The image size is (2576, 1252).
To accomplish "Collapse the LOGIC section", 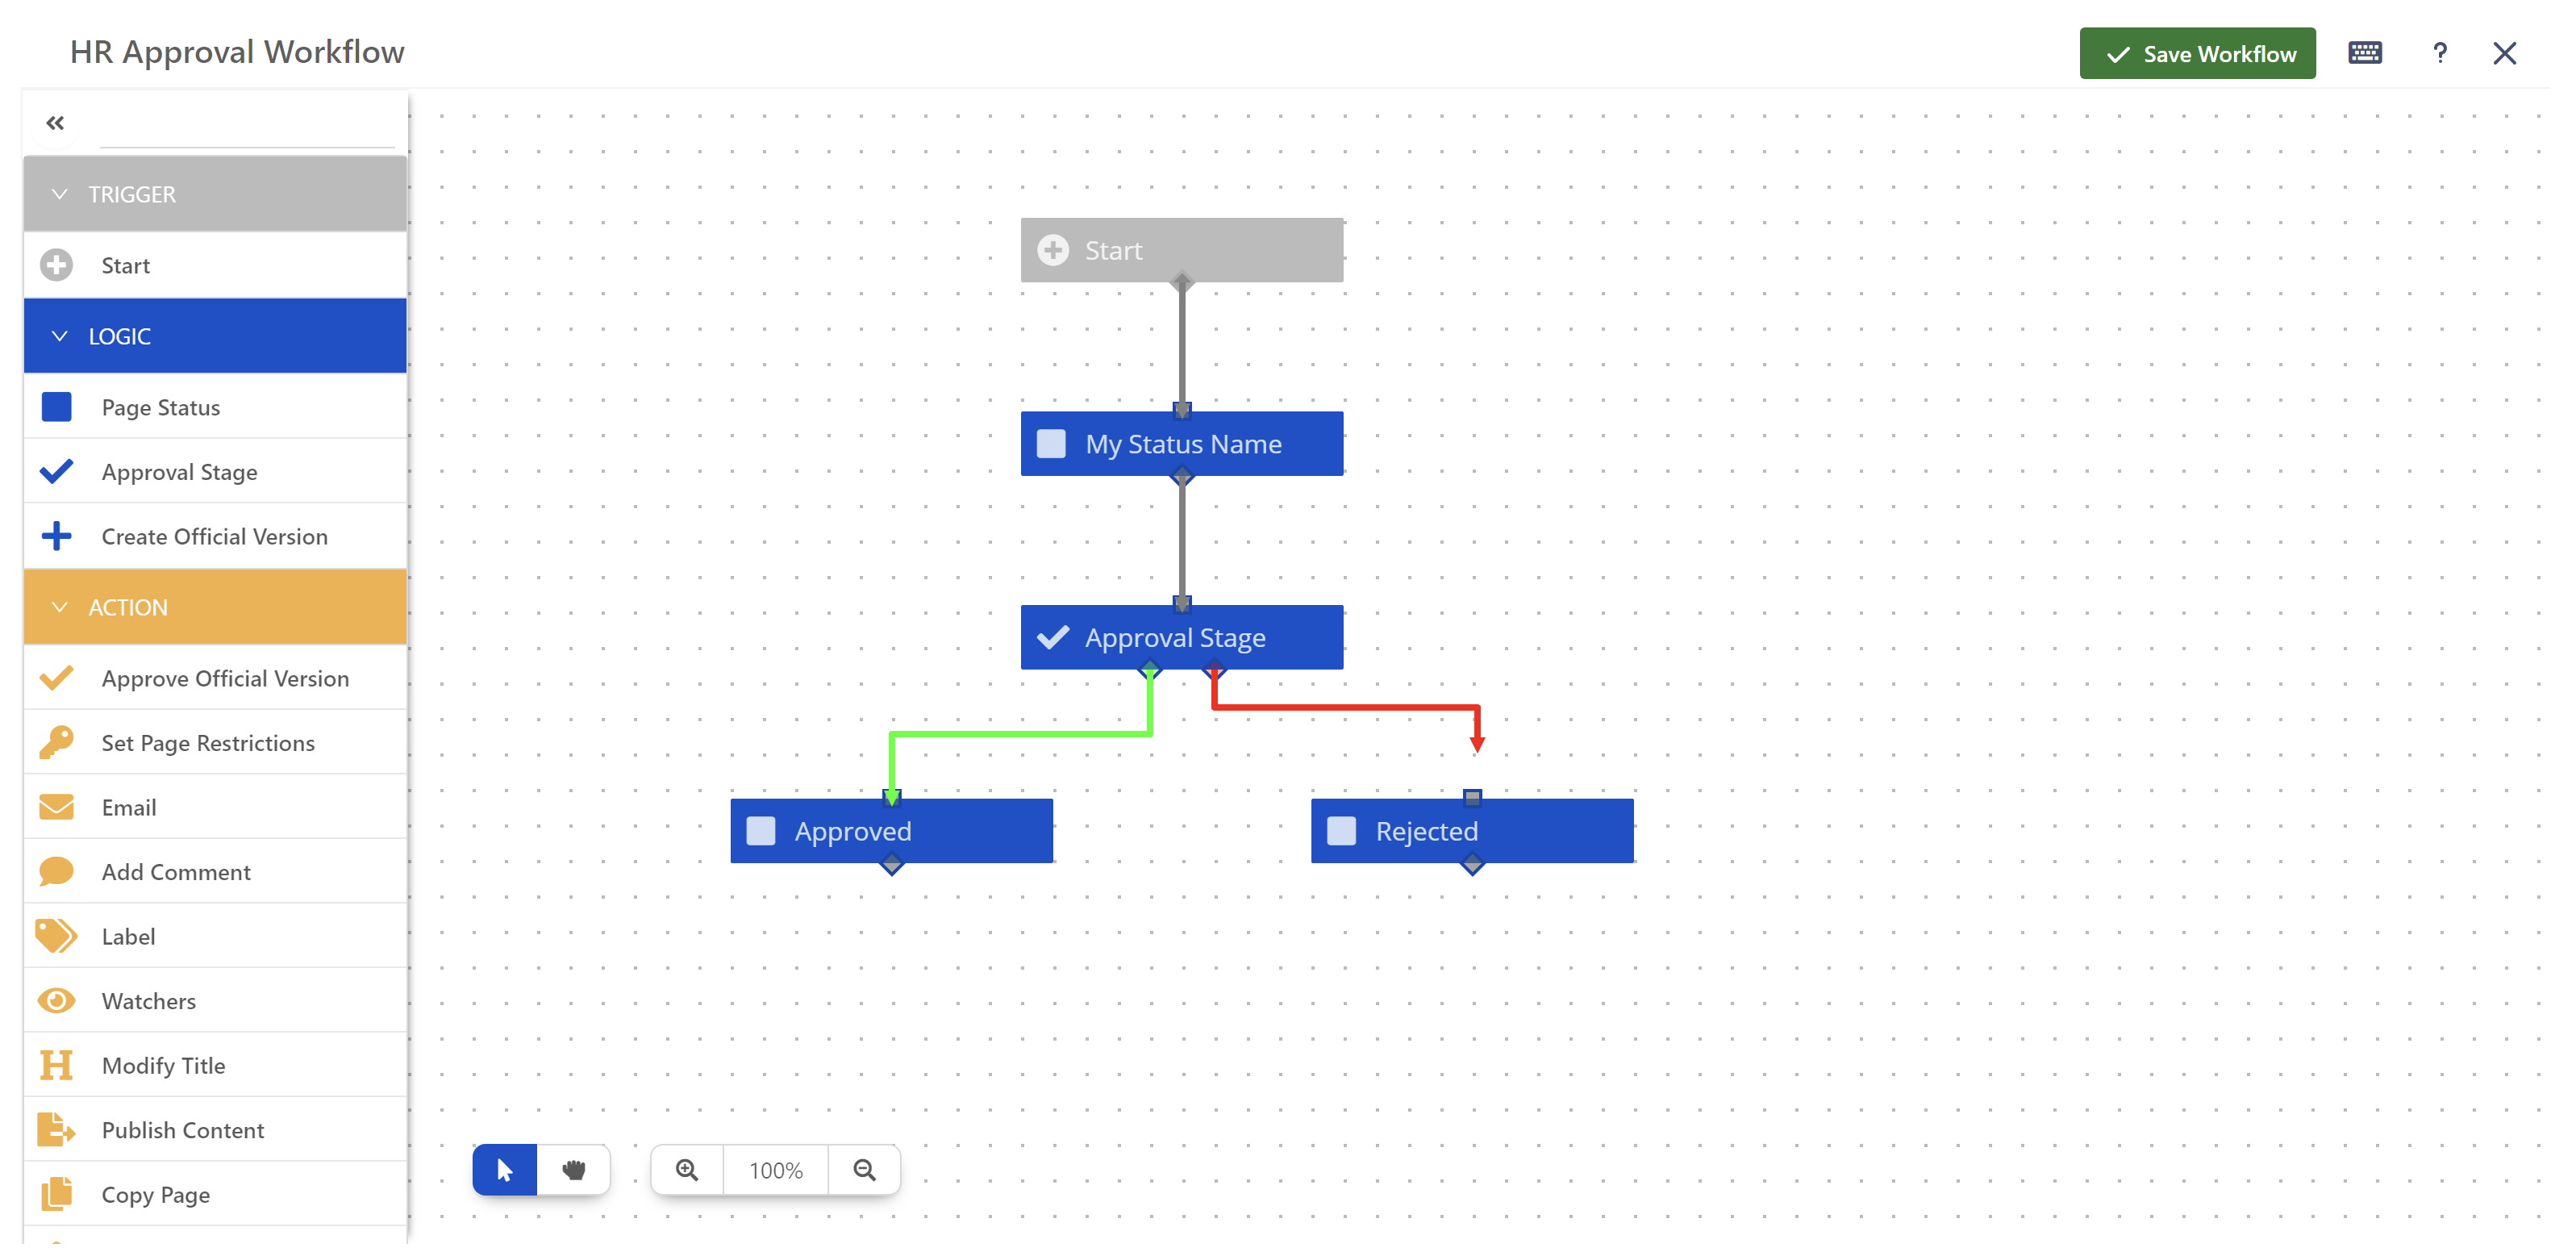I will point(59,335).
